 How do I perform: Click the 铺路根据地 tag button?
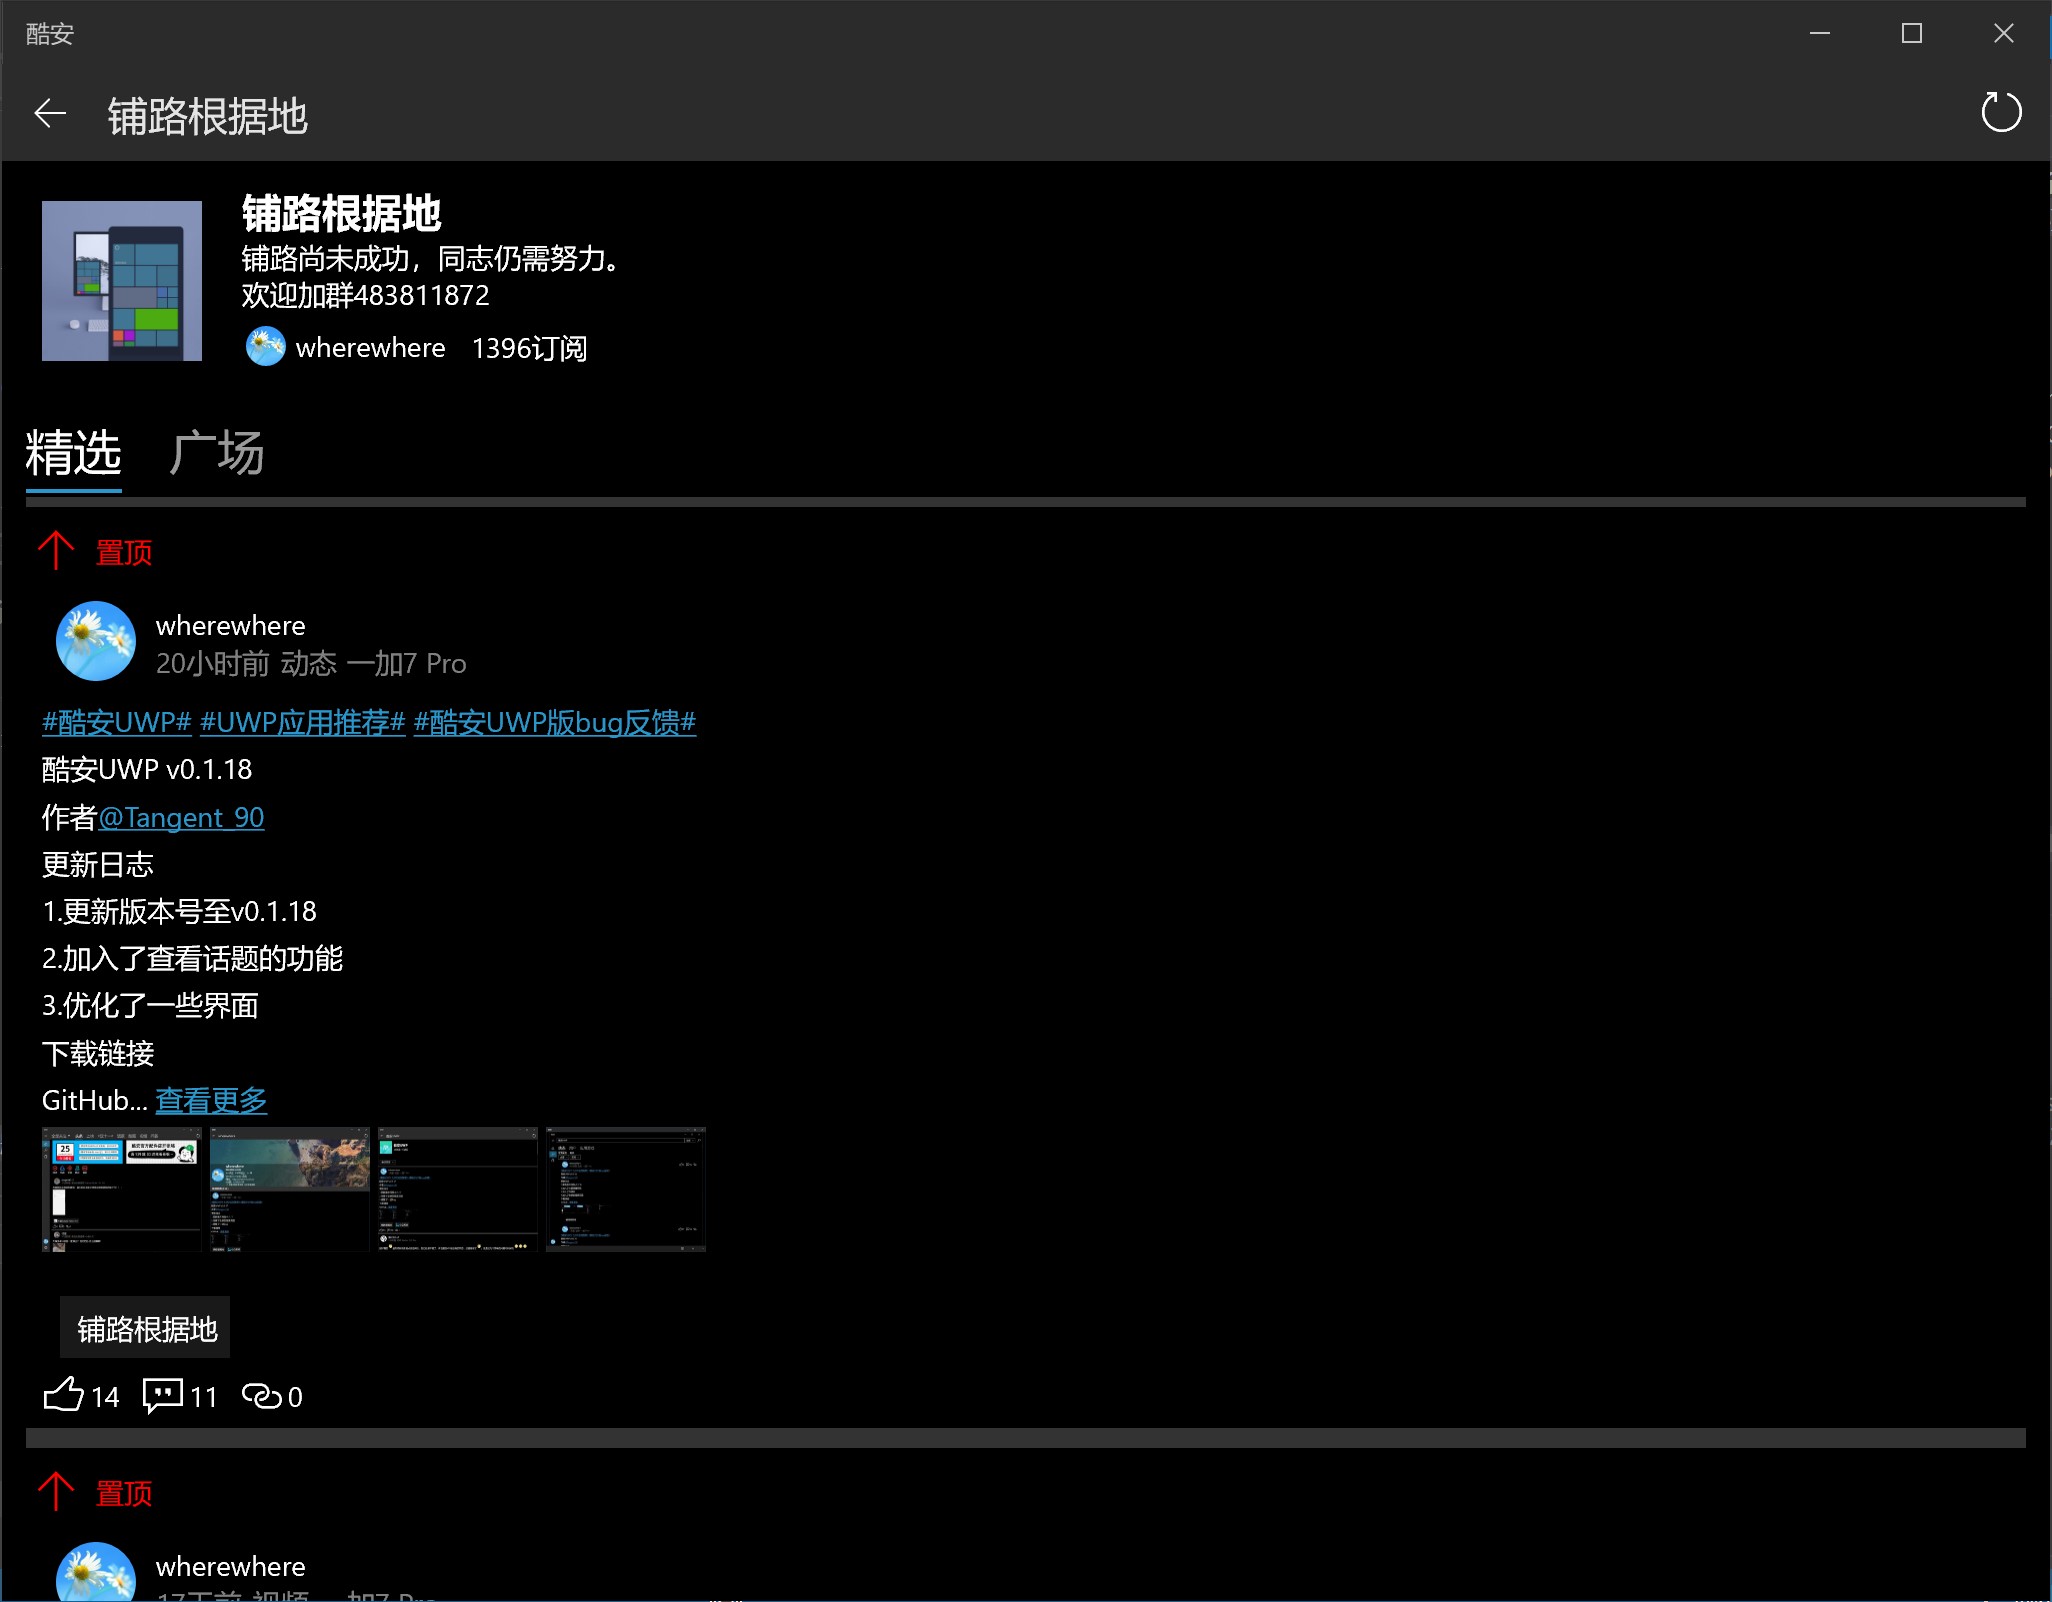tap(146, 1328)
